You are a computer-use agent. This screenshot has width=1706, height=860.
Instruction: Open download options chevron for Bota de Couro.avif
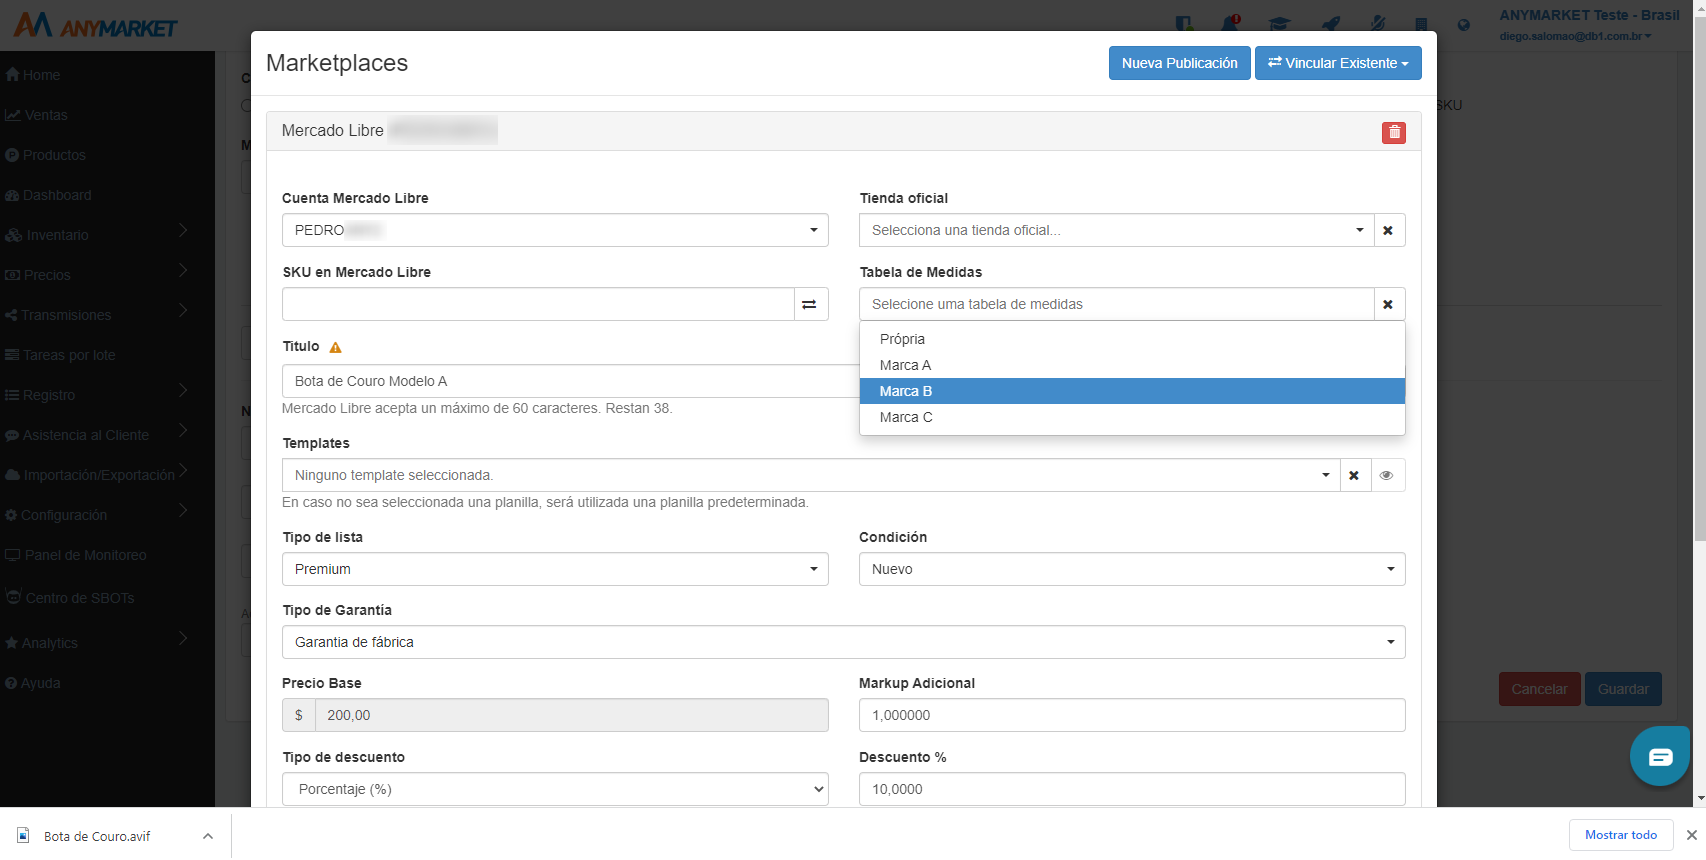208,836
